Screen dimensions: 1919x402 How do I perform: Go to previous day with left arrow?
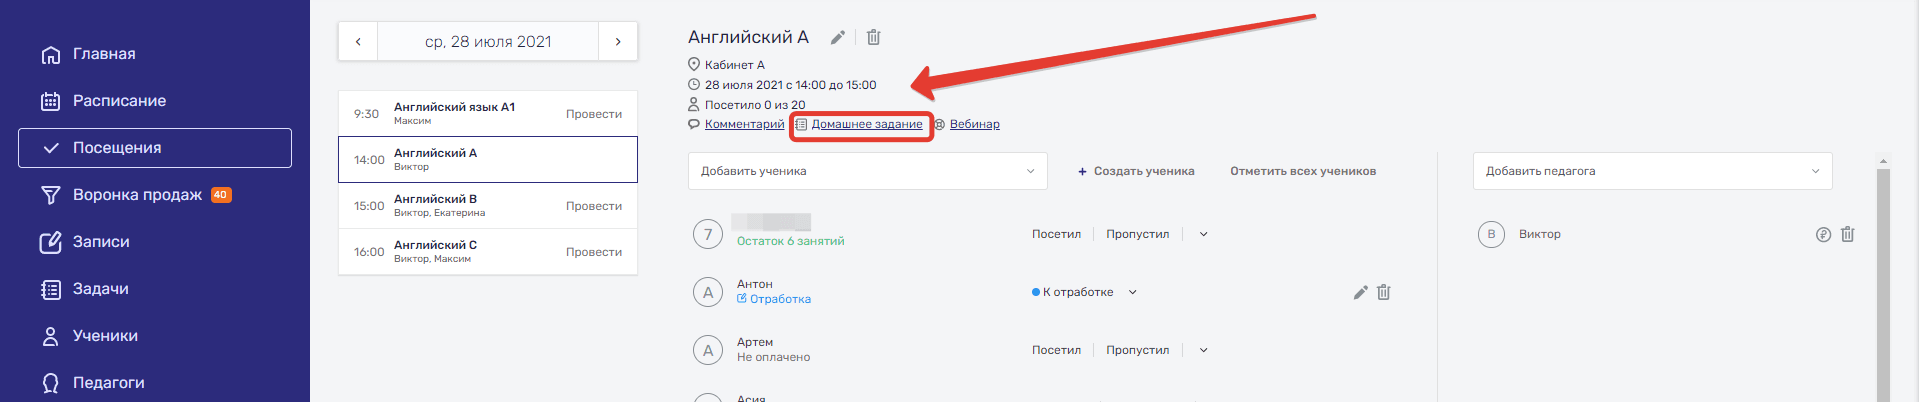(358, 42)
